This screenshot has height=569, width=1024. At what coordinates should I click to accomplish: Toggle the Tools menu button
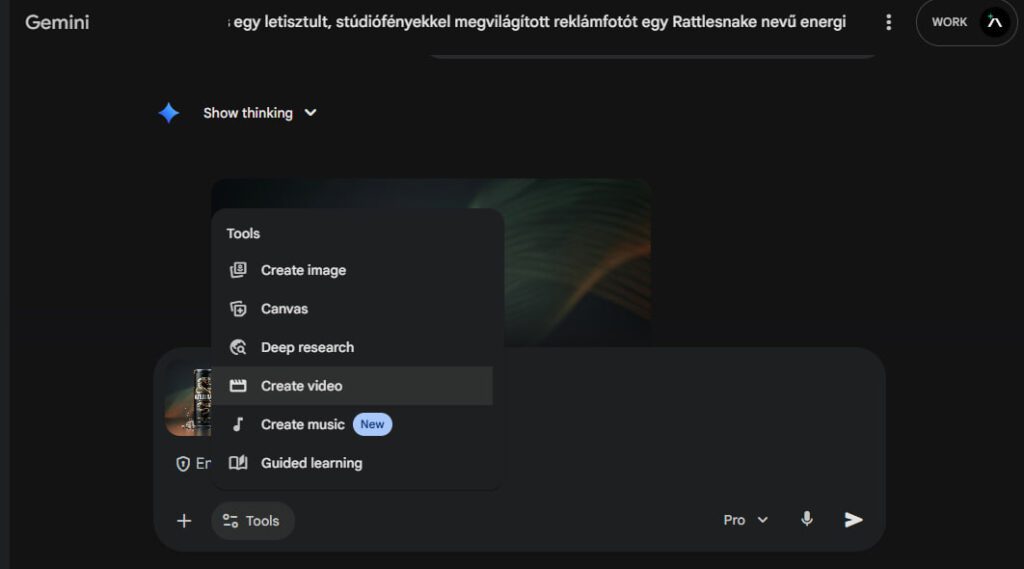(252, 521)
